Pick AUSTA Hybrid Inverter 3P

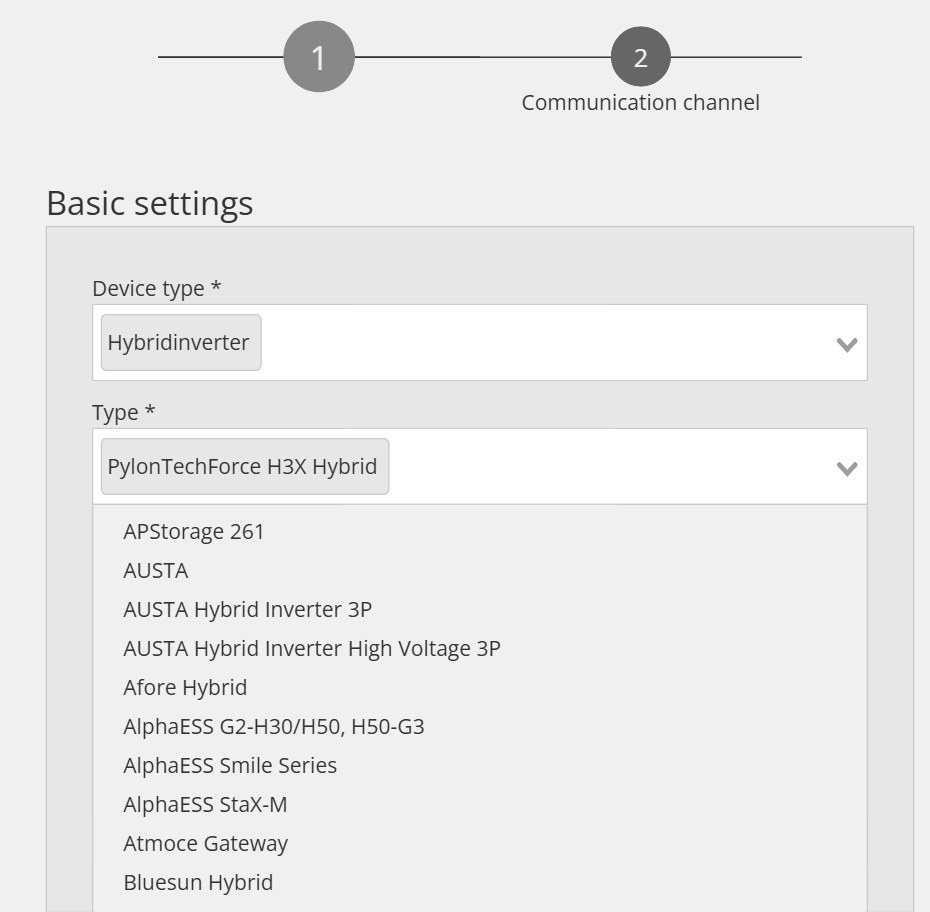(480, 610)
